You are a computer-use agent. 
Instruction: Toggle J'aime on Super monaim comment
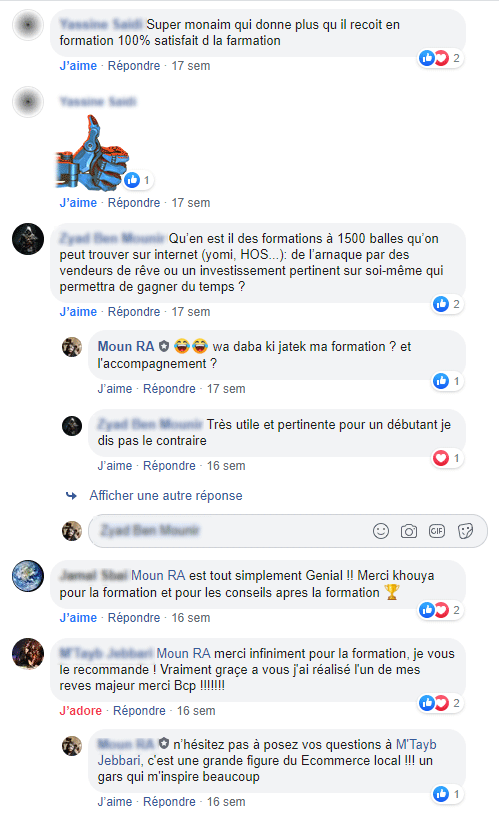tap(78, 66)
